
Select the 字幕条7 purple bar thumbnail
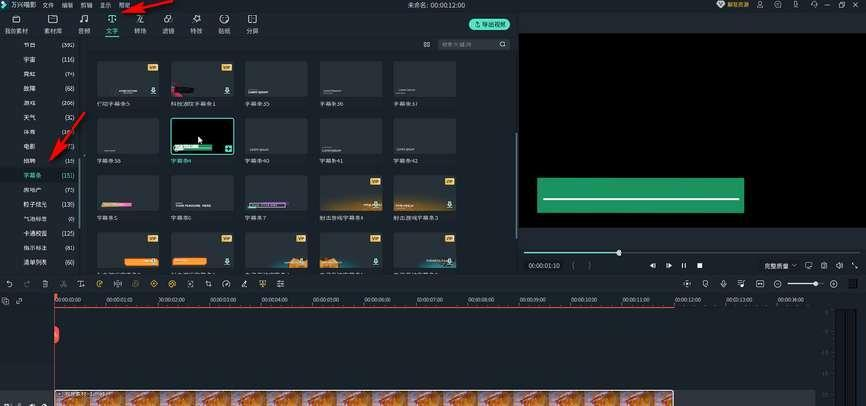[x=276, y=193]
